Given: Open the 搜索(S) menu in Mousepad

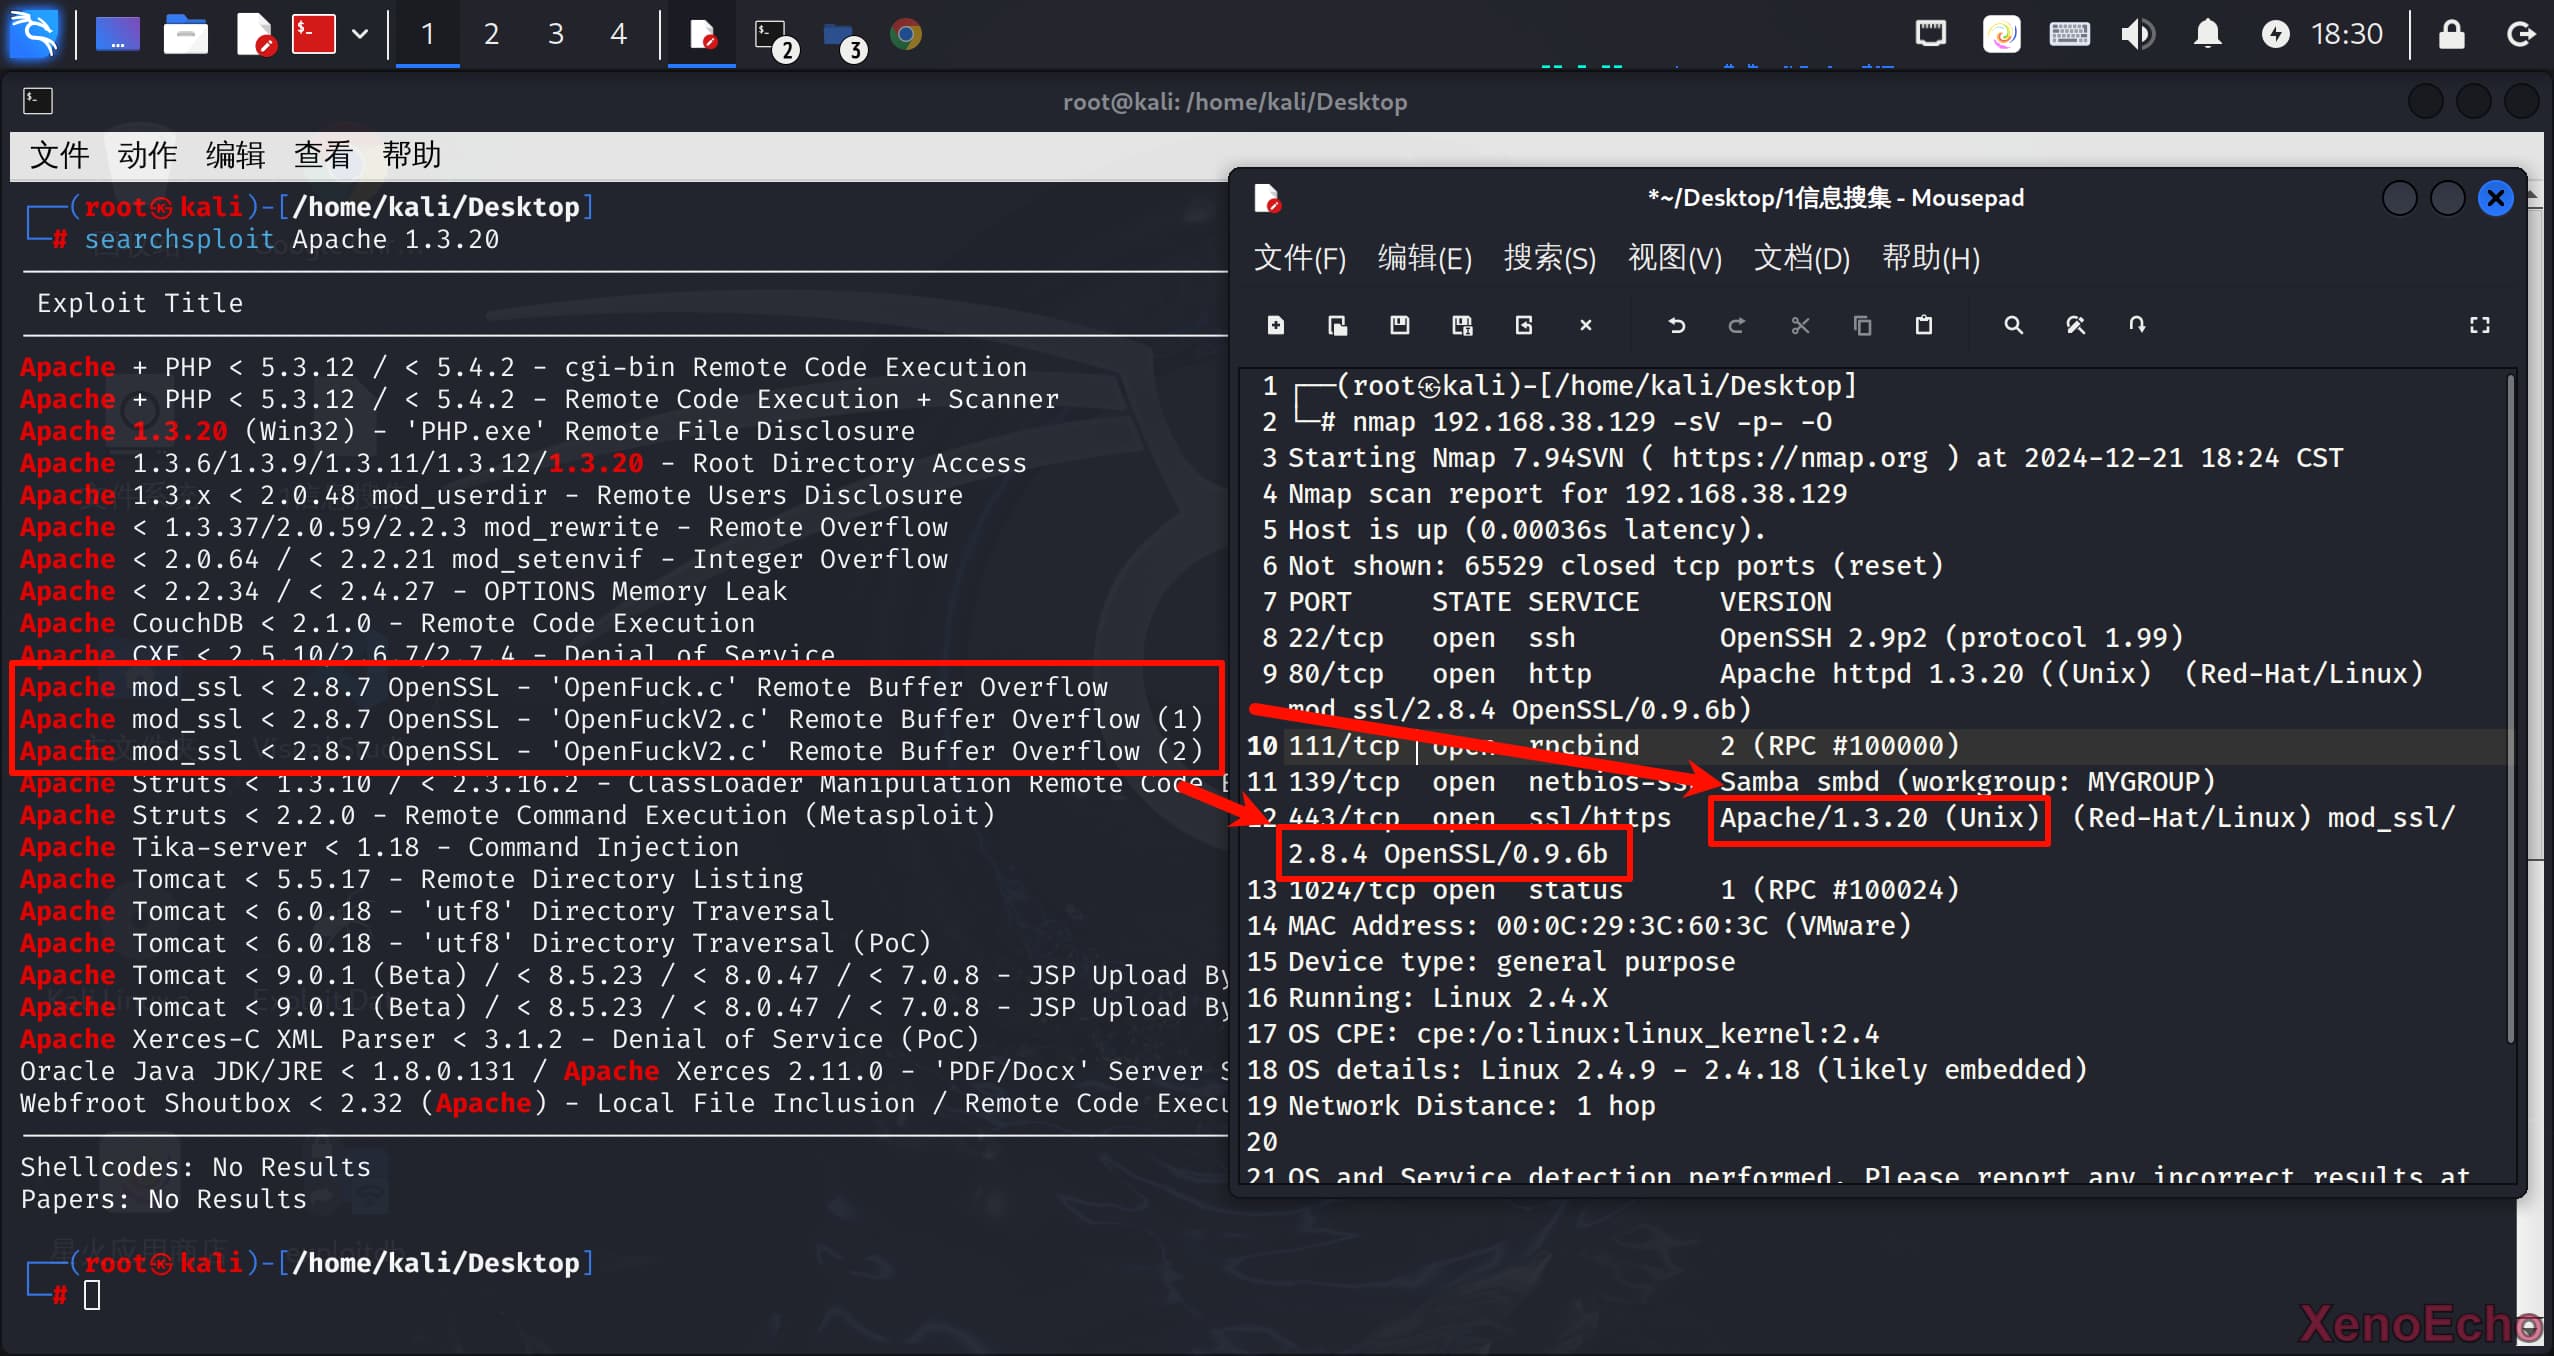Looking at the screenshot, I should click(1549, 258).
